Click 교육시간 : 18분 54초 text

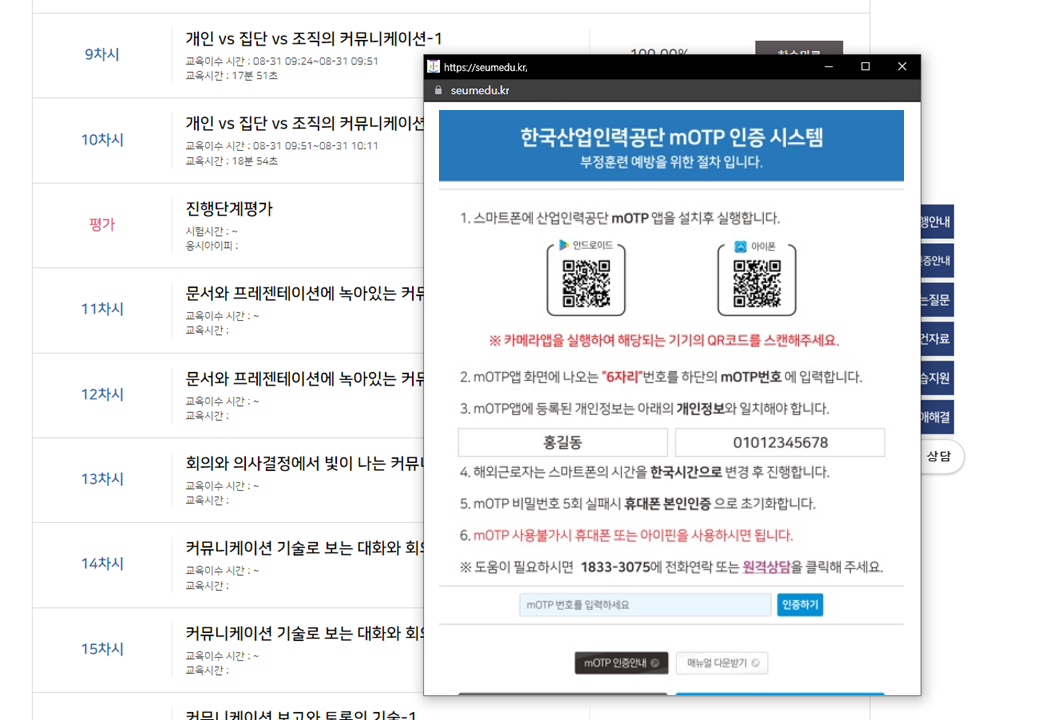point(232,161)
